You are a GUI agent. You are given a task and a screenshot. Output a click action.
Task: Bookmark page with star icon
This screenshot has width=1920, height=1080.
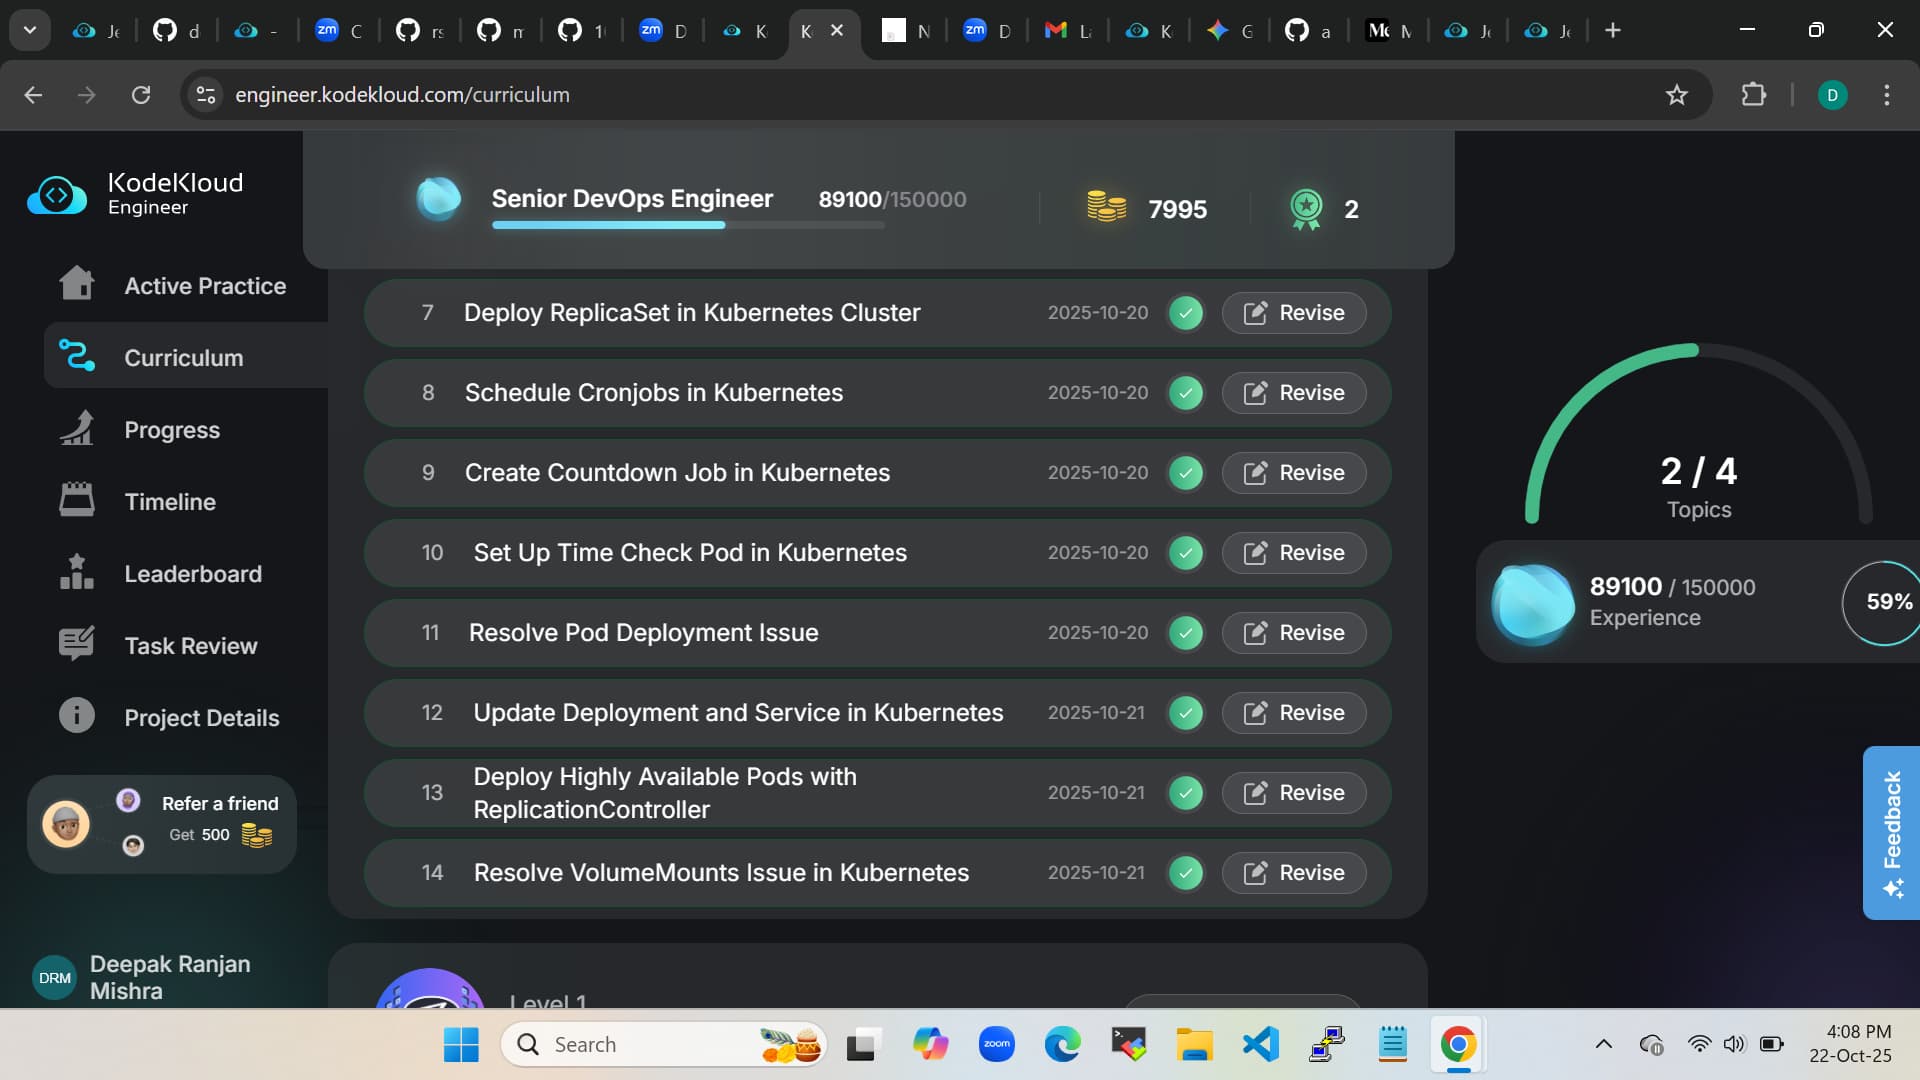[x=1676, y=95]
